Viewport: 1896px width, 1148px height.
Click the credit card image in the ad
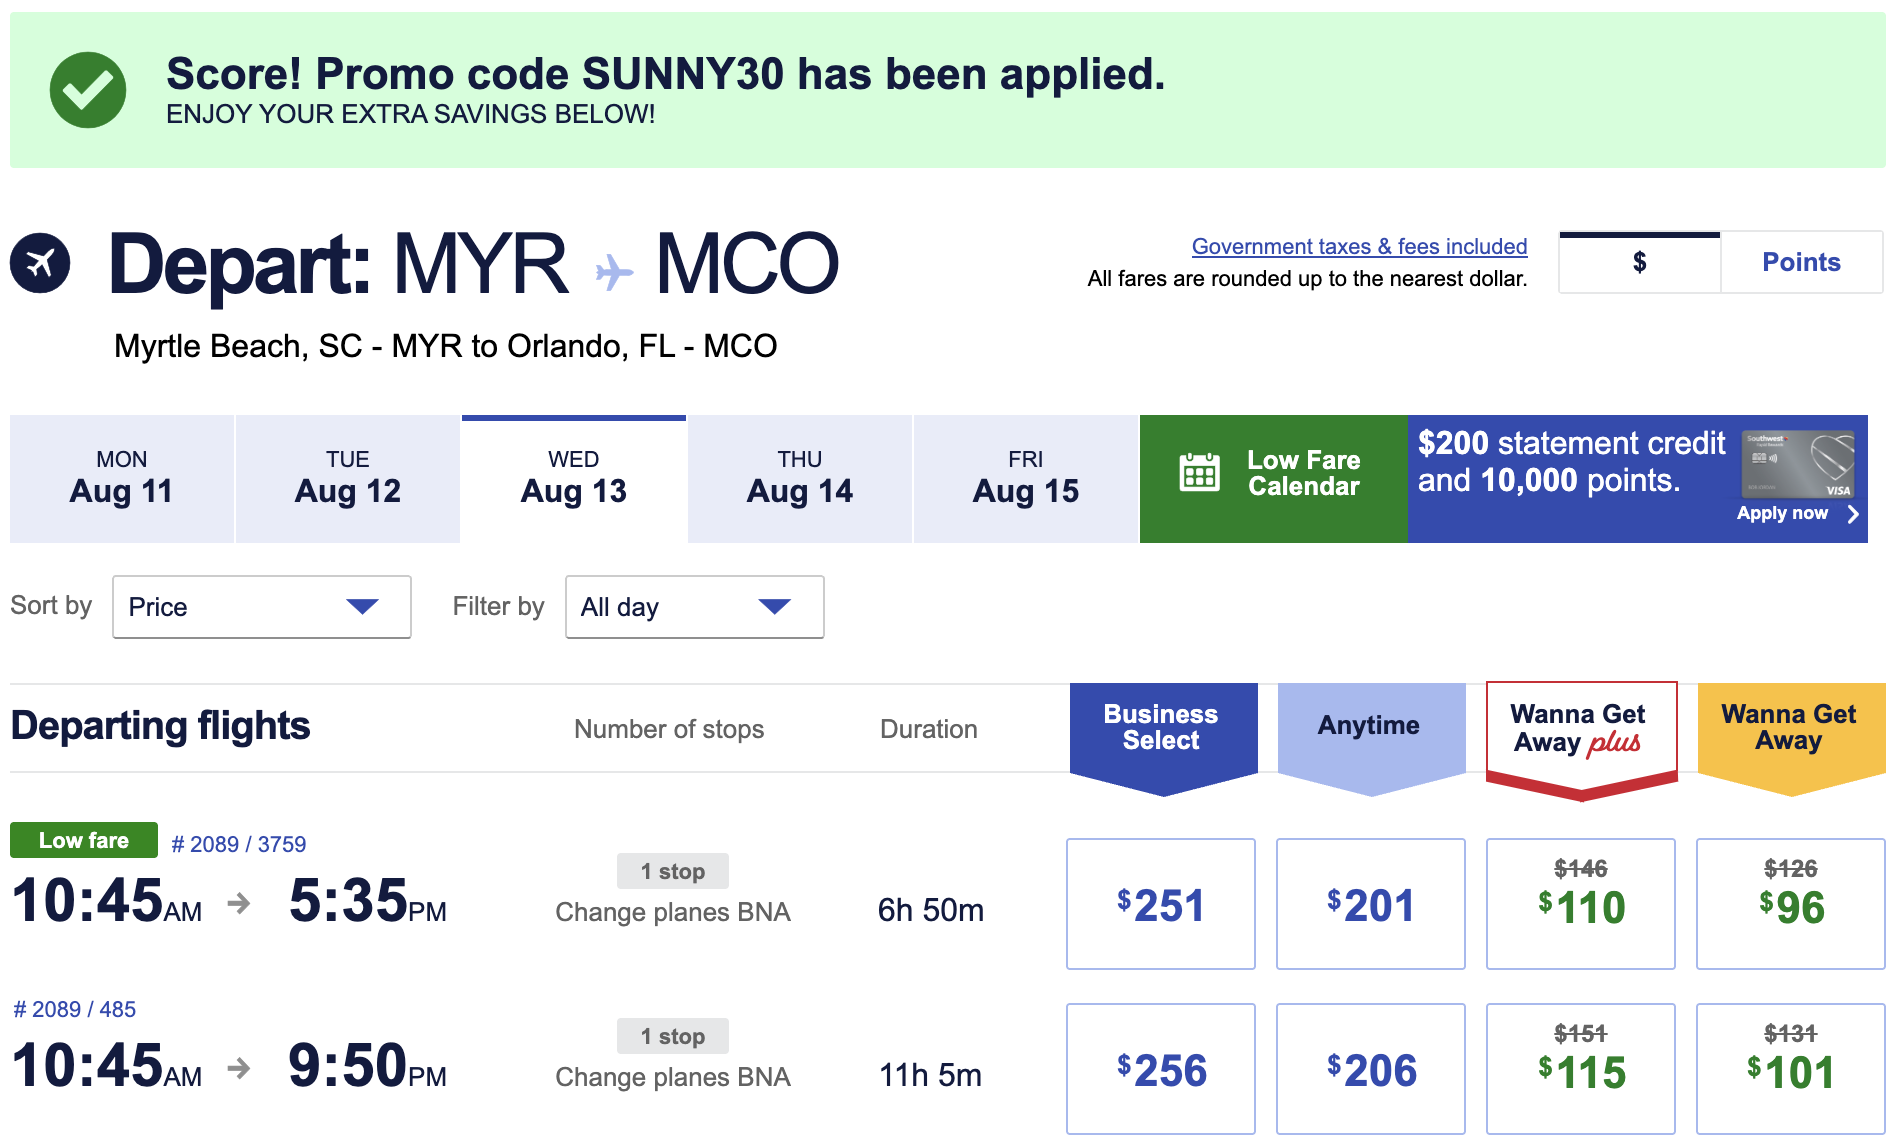pyautogui.click(x=1798, y=464)
